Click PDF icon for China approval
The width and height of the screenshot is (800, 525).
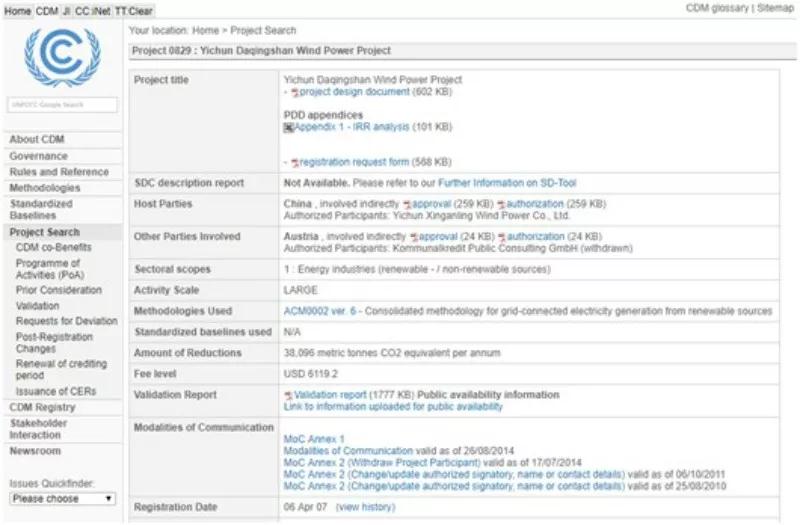[x=412, y=204]
